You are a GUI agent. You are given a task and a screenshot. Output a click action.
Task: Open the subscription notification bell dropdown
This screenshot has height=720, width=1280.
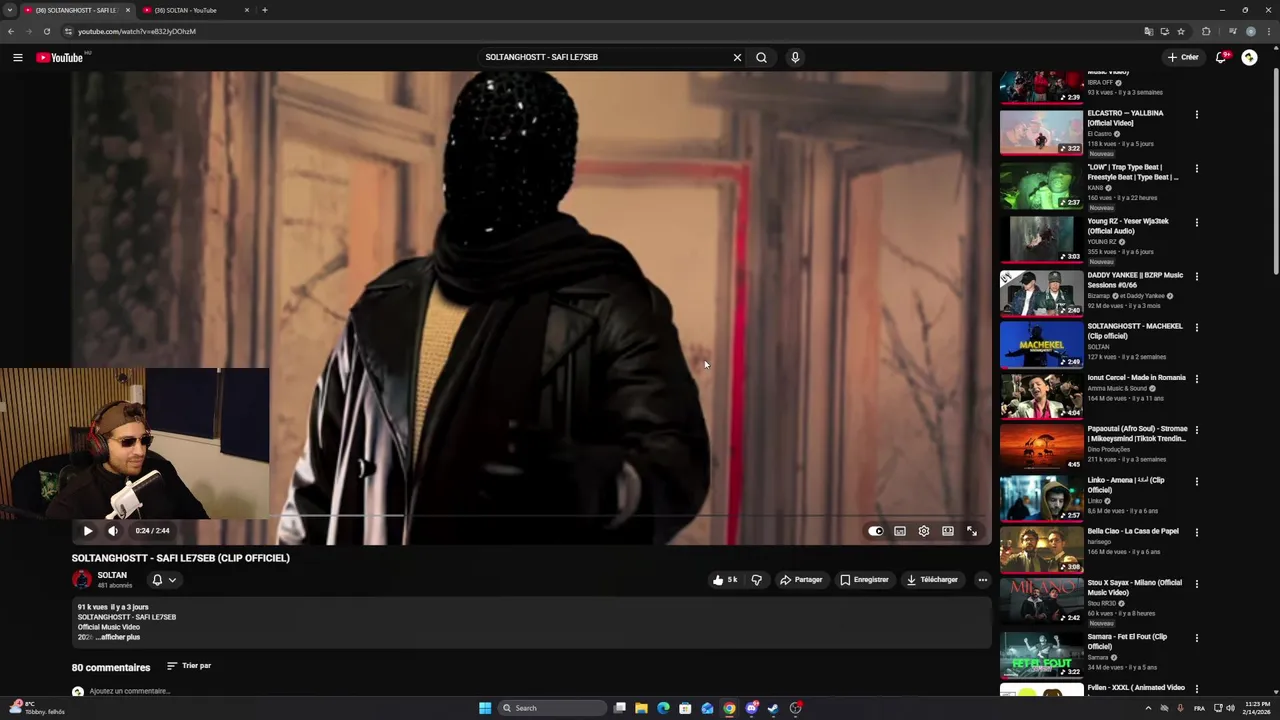click(x=163, y=580)
